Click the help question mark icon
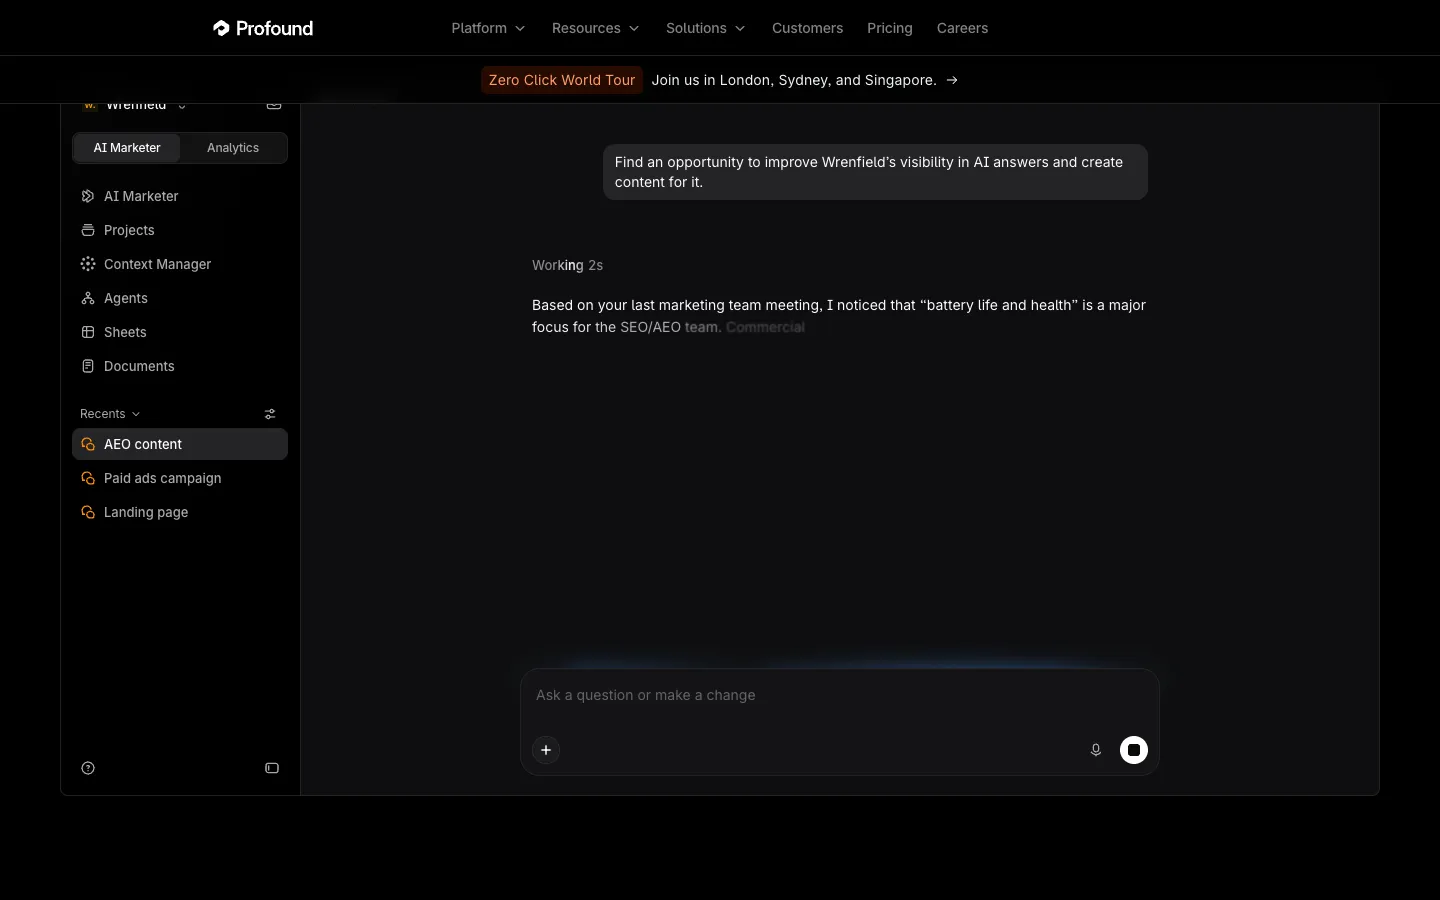This screenshot has width=1440, height=900. [x=88, y=768]
